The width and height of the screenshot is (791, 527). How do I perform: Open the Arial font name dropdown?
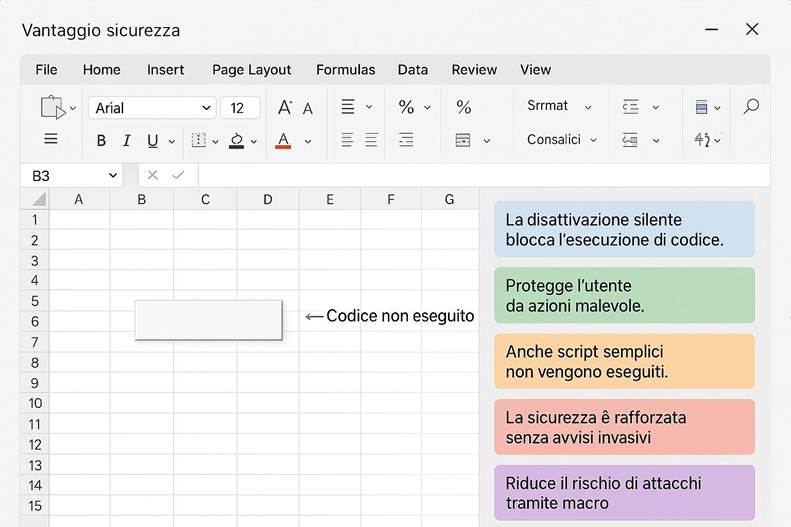(152, 108)
